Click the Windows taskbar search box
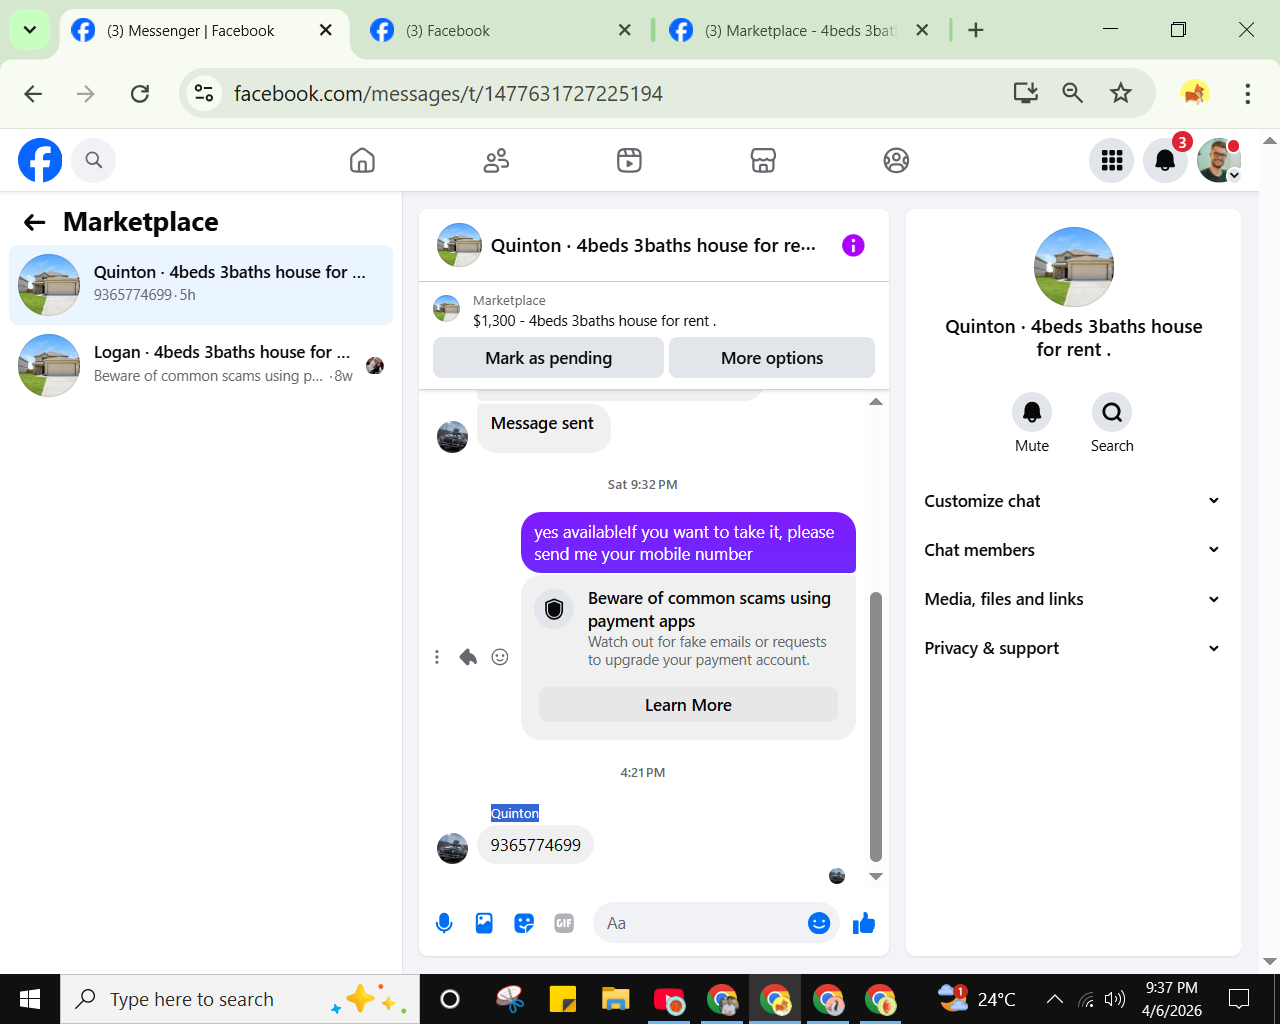 pos(240,999)
